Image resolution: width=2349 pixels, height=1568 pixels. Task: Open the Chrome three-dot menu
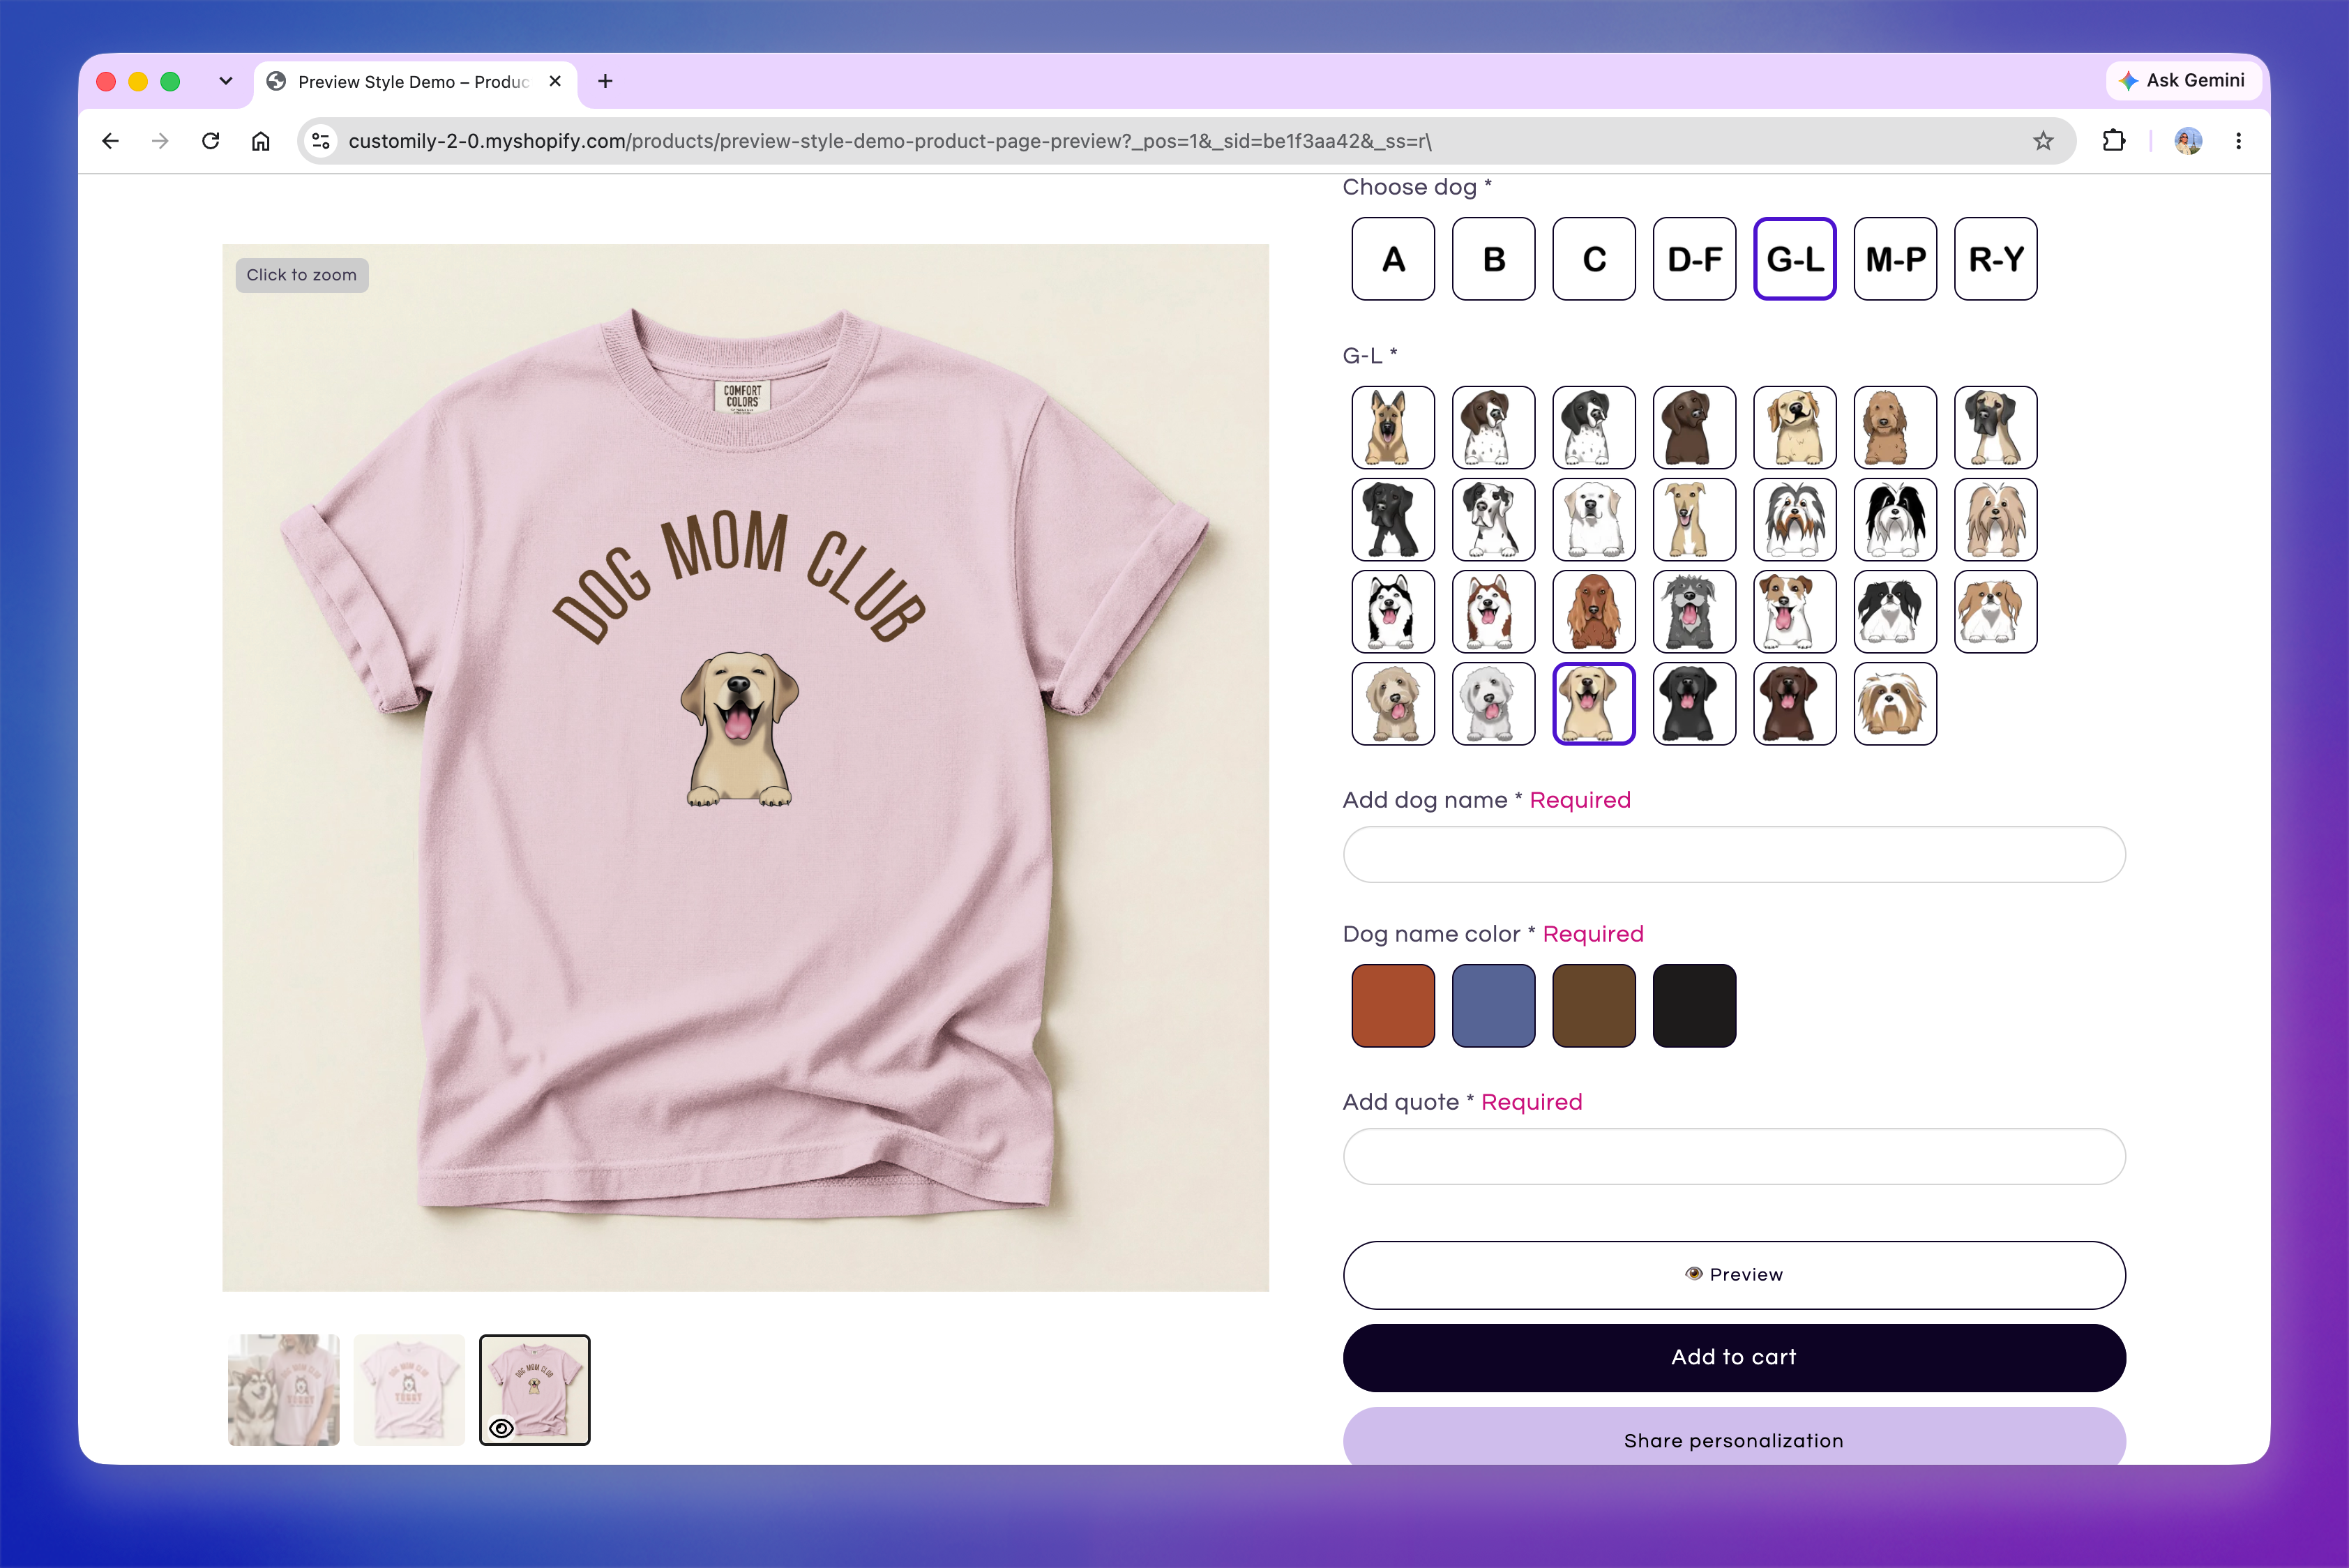[2238, 141]
